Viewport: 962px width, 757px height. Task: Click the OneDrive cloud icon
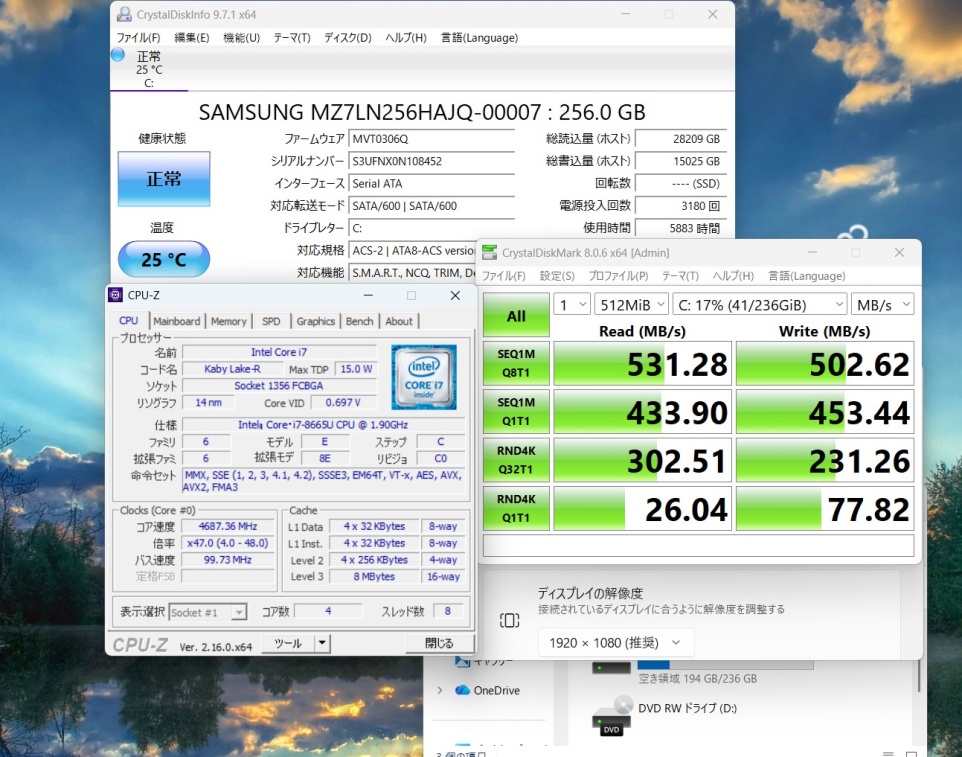tap(462, 690)
